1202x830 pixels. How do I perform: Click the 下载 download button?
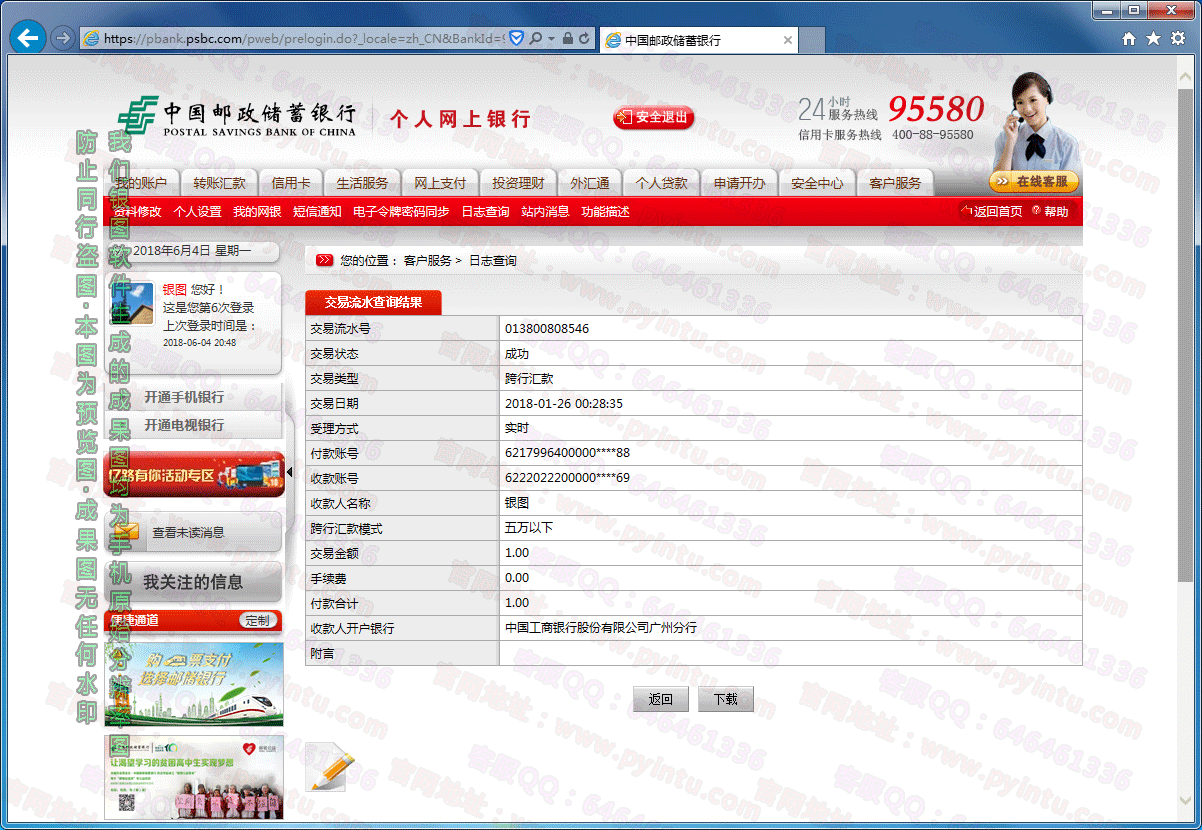(x=726, y=699)
